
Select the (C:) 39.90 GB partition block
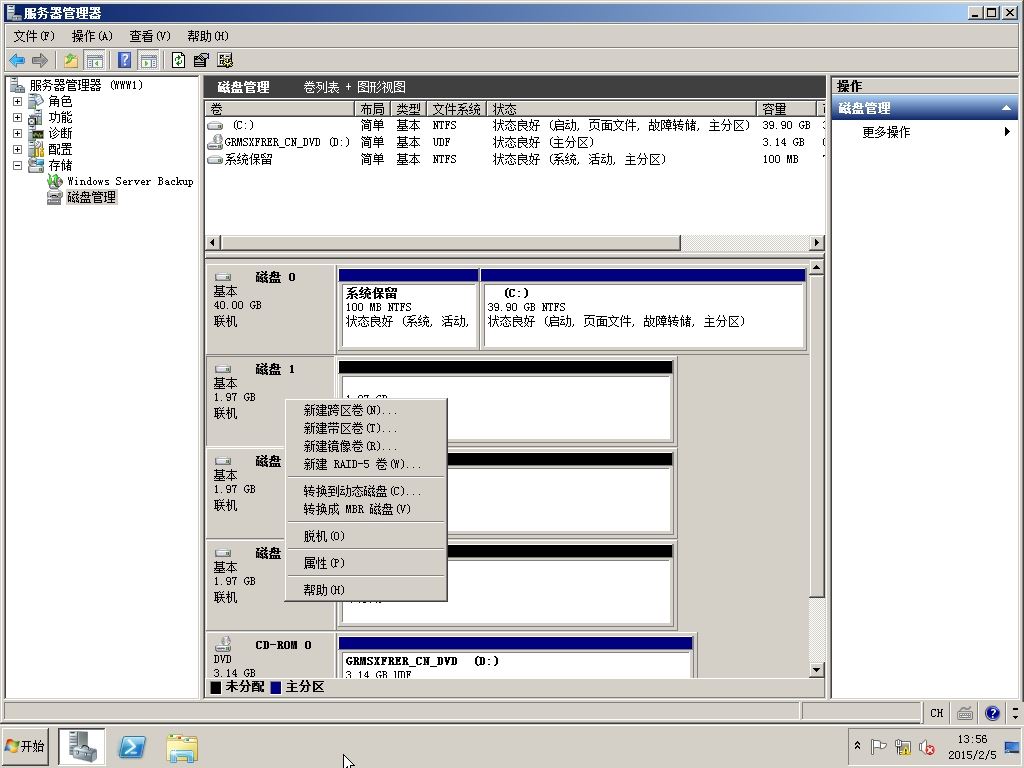pos(643,309)
